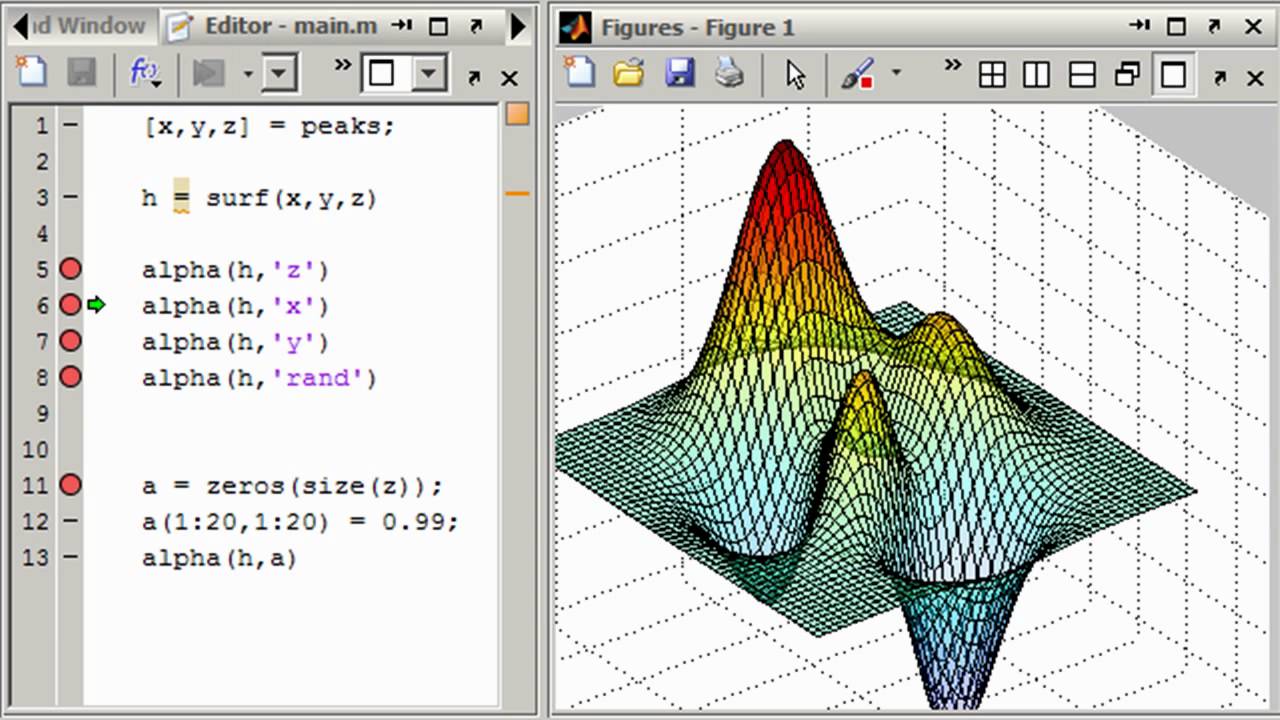
Task: Toggle the breakpoint on line 11
Action: 70,486
